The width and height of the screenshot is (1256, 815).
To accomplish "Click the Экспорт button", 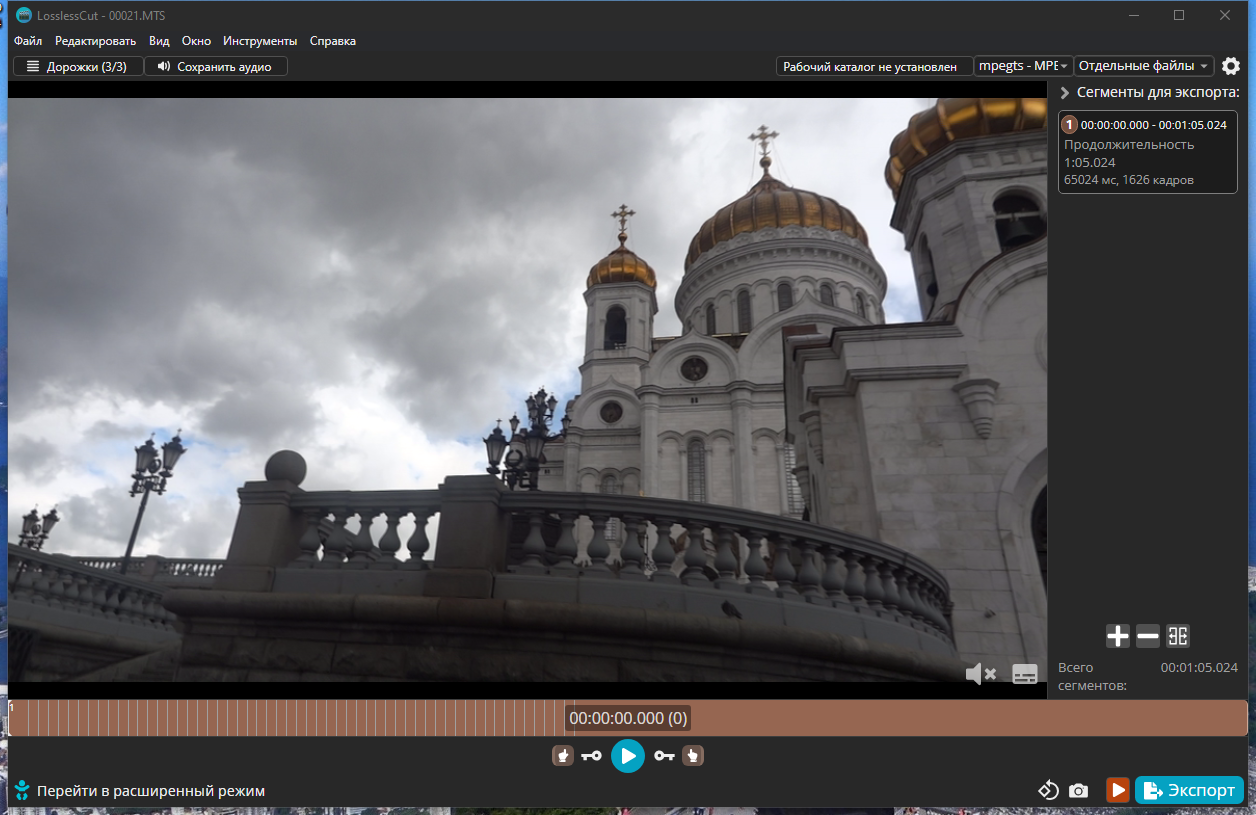I will (x=1189, y=790).
